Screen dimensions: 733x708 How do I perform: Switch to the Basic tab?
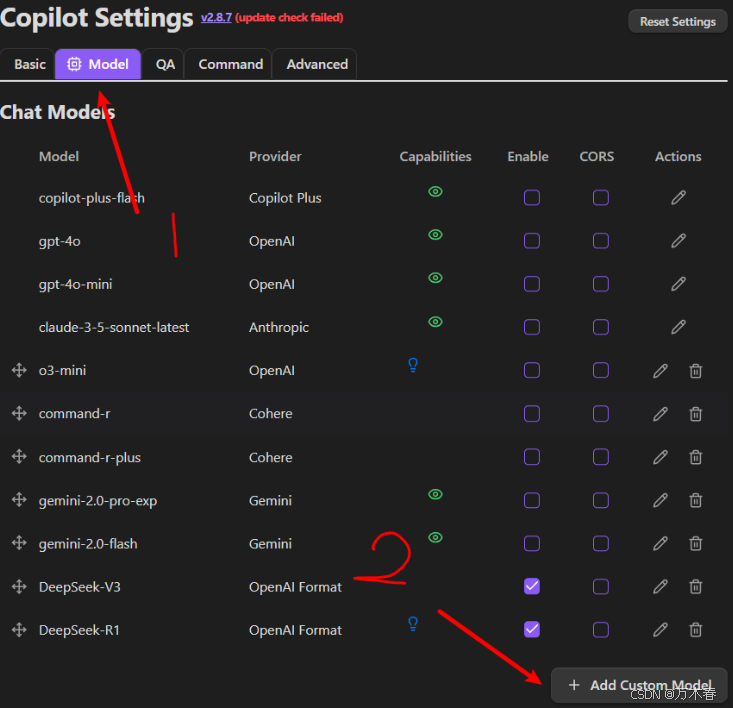tap(28, 64)
